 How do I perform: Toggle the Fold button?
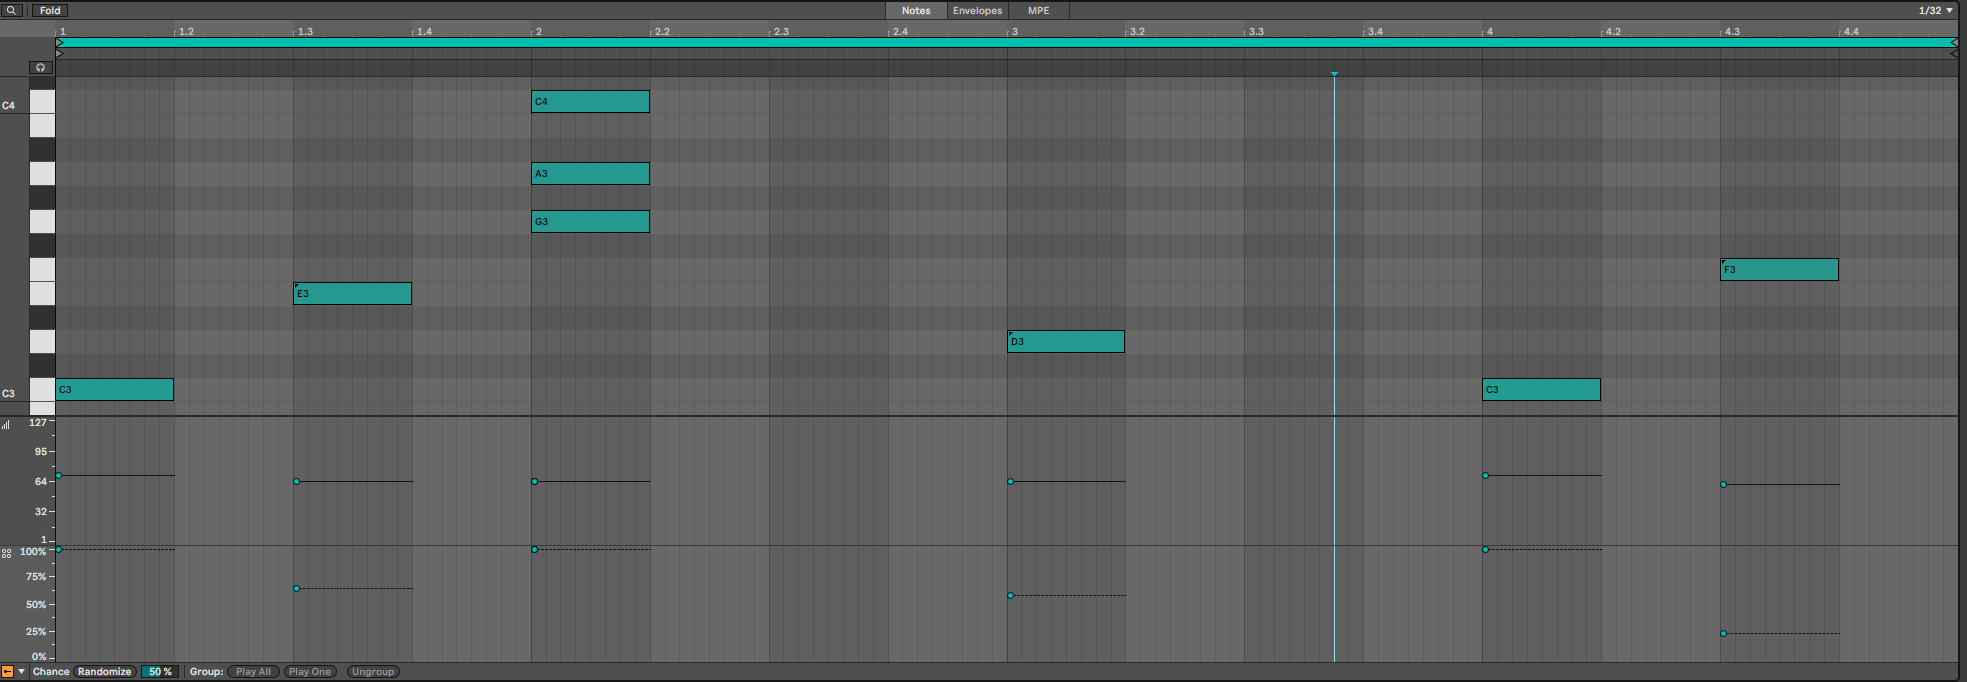50,10
